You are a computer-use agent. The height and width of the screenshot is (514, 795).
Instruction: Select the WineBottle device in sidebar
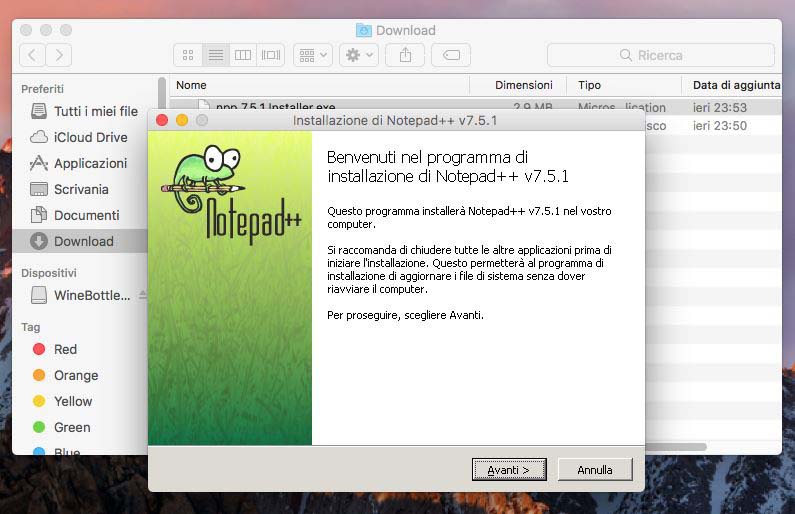[81, 295]
